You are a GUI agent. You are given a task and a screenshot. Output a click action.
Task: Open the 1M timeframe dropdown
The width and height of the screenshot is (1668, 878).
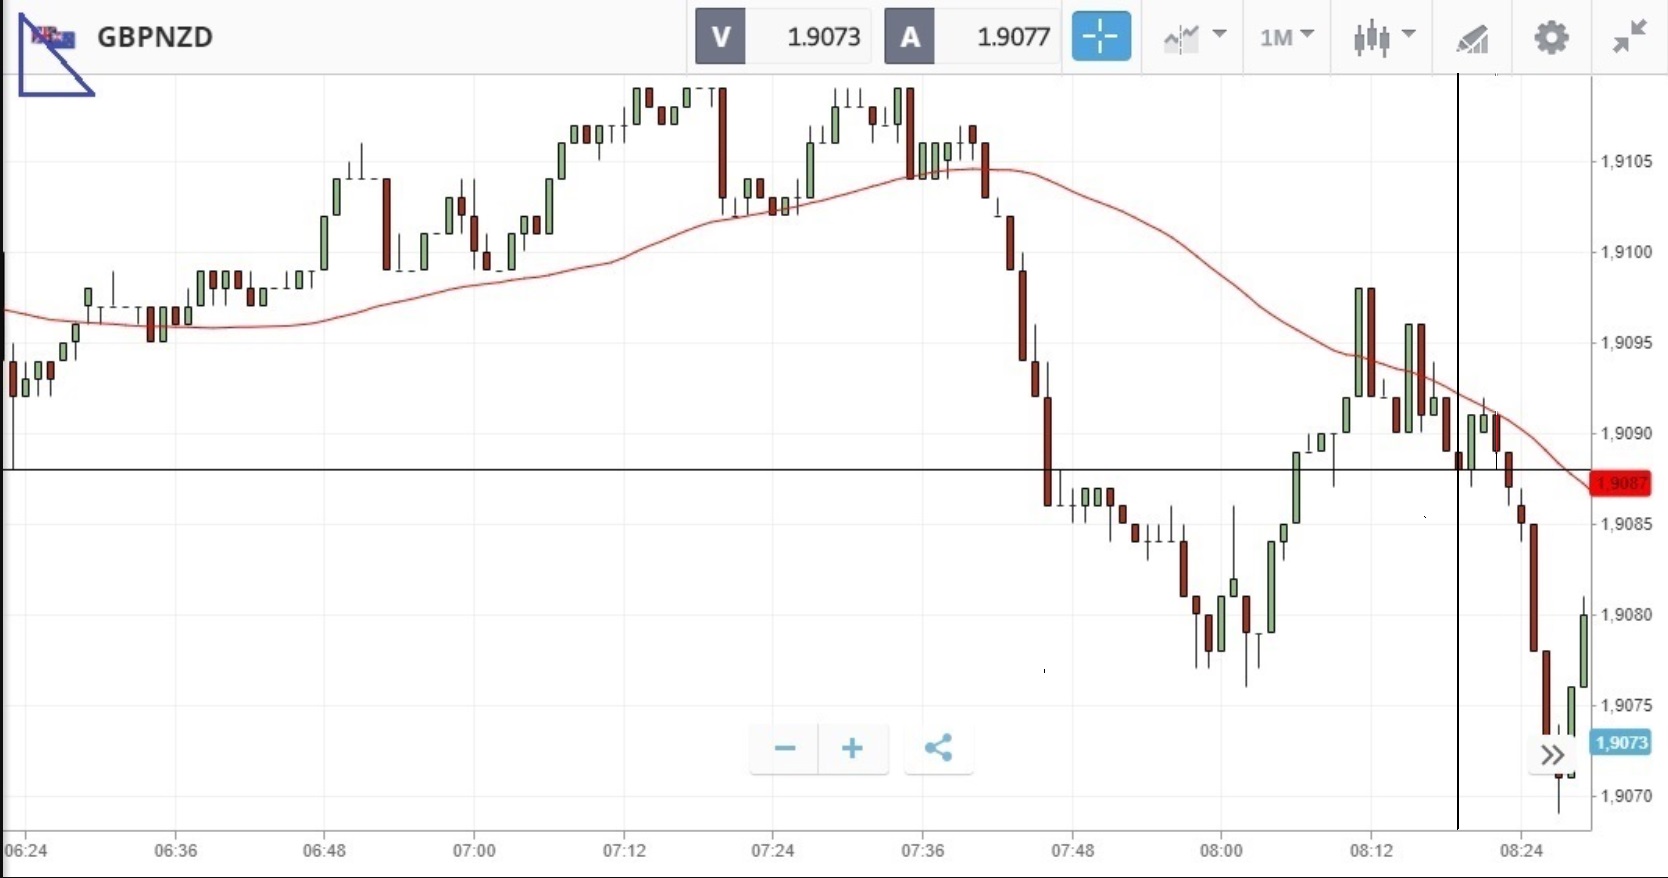pyautogui.click(x=1286, y=38)
